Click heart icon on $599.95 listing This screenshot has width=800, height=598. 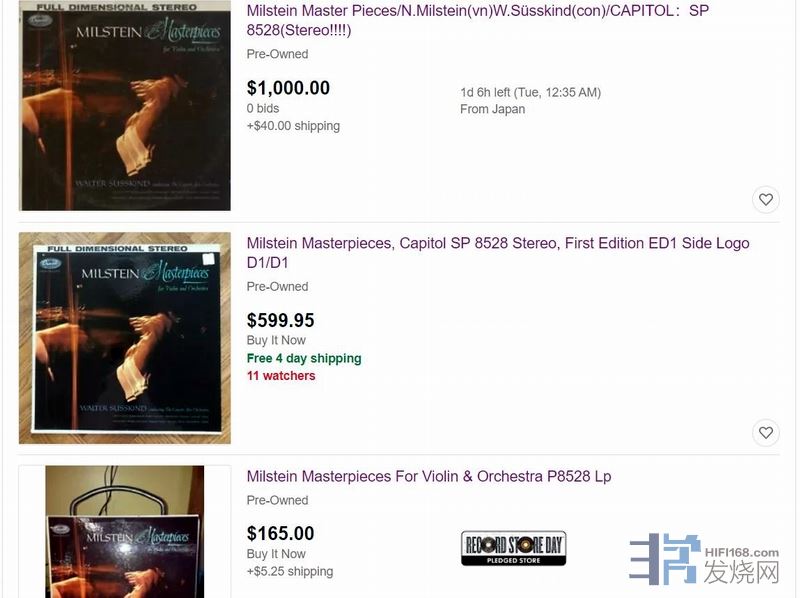coord(765,433)
